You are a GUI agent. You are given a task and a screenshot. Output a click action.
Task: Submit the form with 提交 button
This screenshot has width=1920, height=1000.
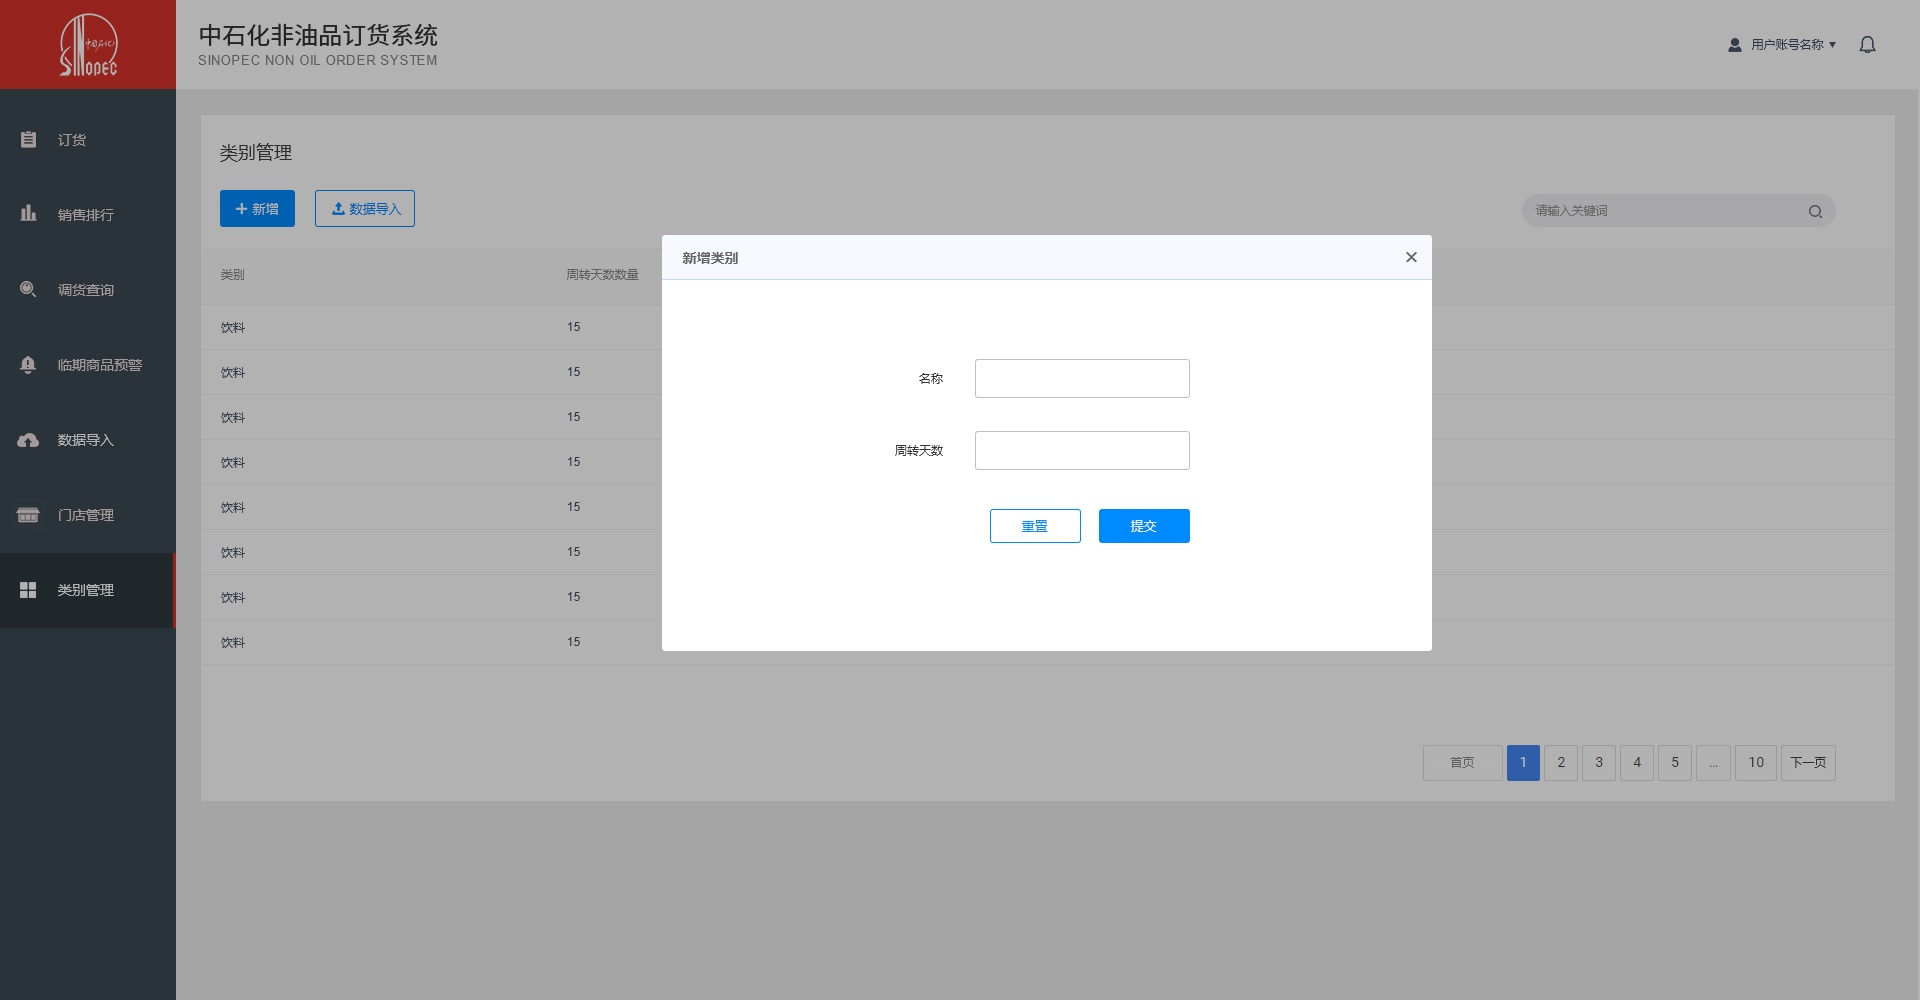click(x=1144, y=526)
